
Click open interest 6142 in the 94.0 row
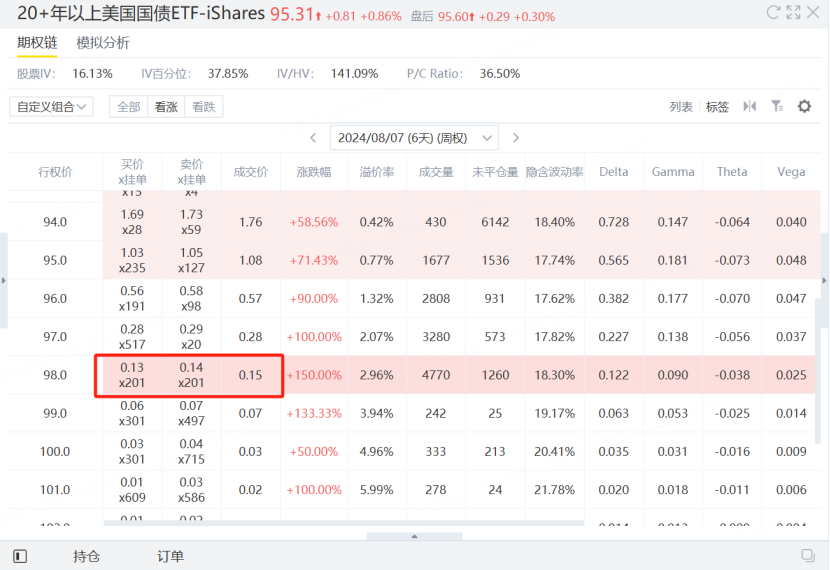495,222
